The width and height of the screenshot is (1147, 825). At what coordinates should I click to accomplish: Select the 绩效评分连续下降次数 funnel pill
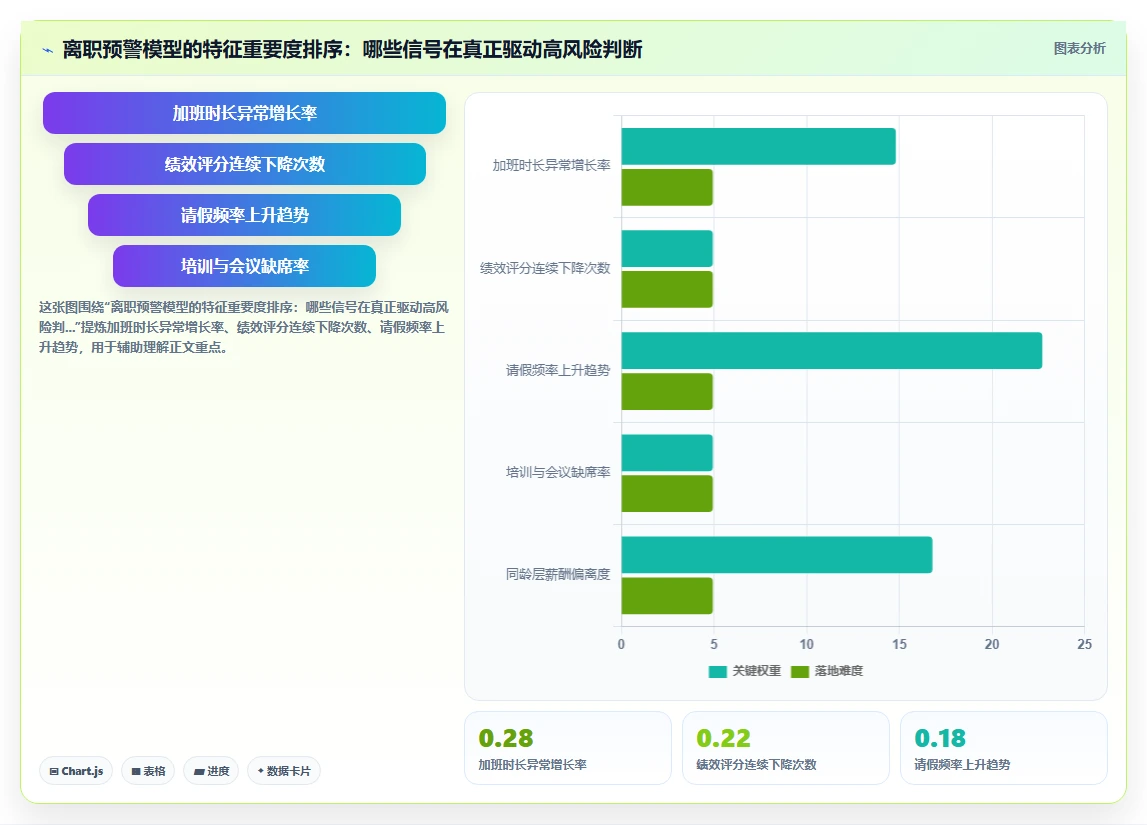coord(244,164)
